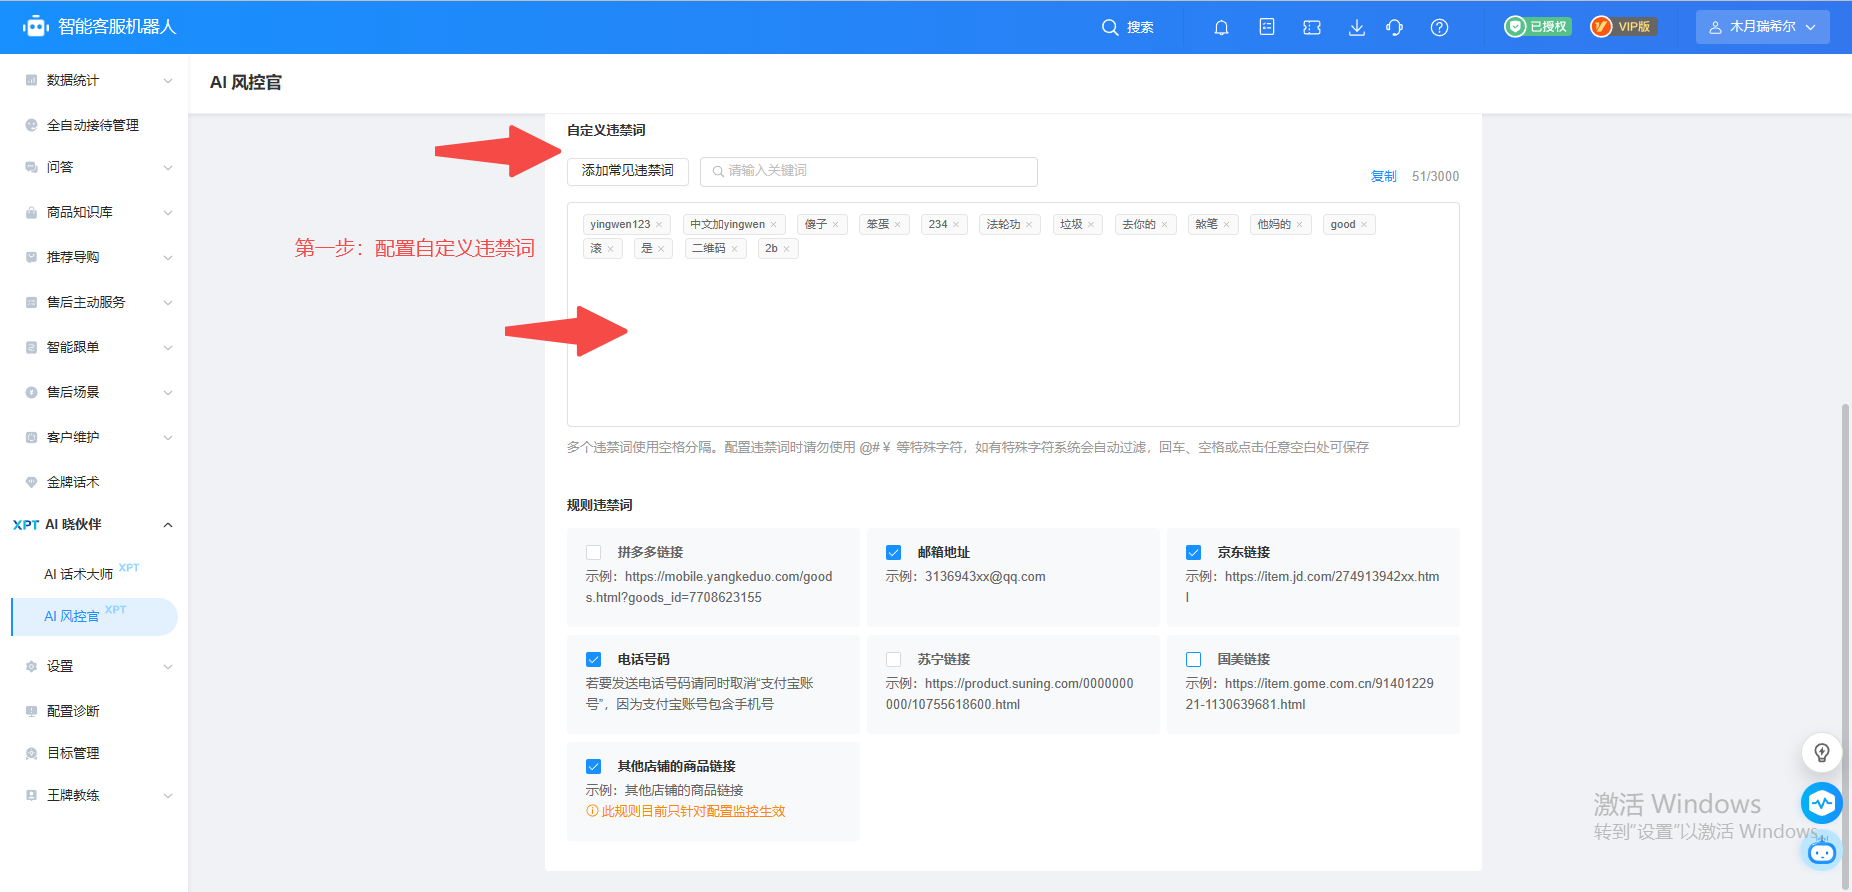The height and width of the screenshot is (892, 1852).
Task: Uncheck the 邮箱地址 rule checkbox
Action: 894,553
